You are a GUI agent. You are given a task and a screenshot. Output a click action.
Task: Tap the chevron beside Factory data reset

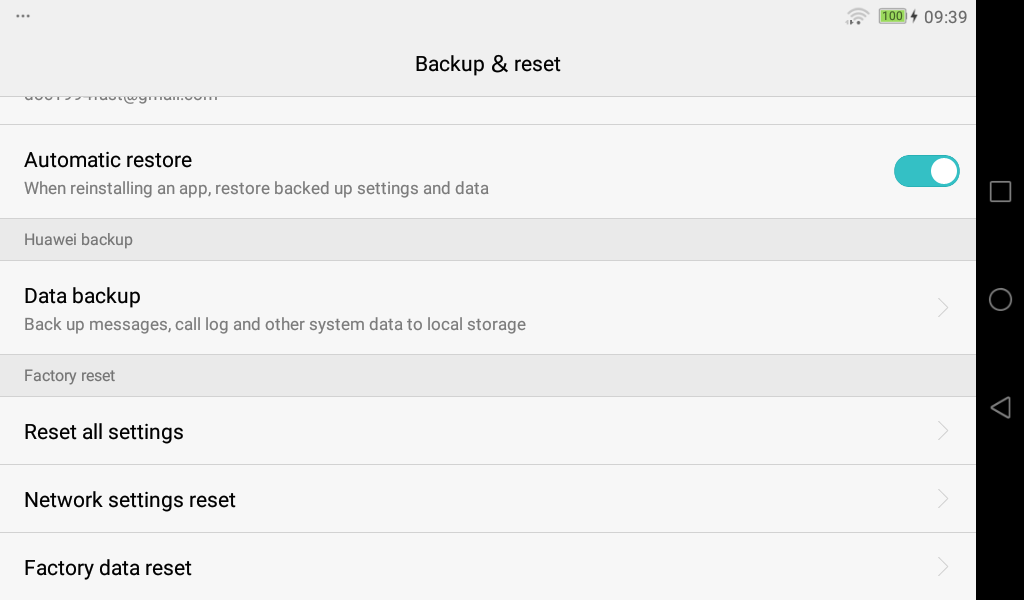pyautogui.click(x=943, y=567)
